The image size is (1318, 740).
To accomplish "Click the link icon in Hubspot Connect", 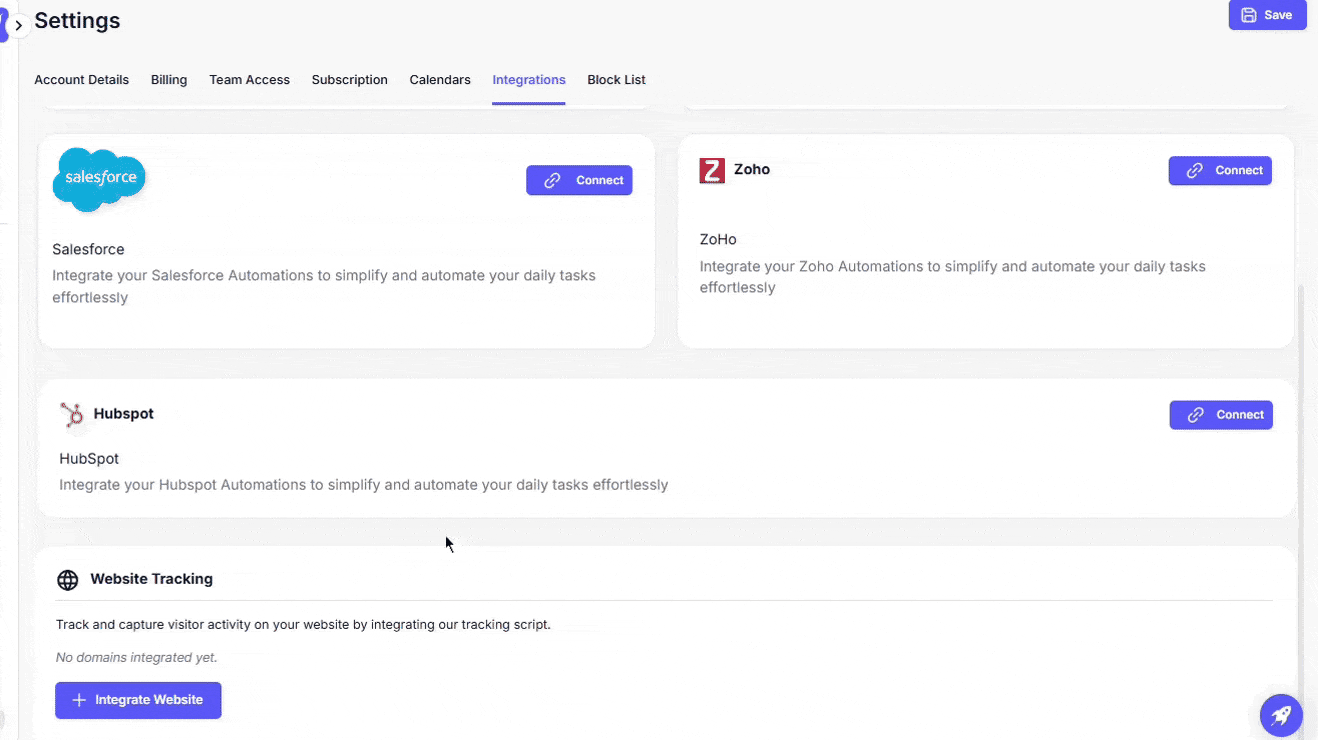I will click(x=1195, y=415).
